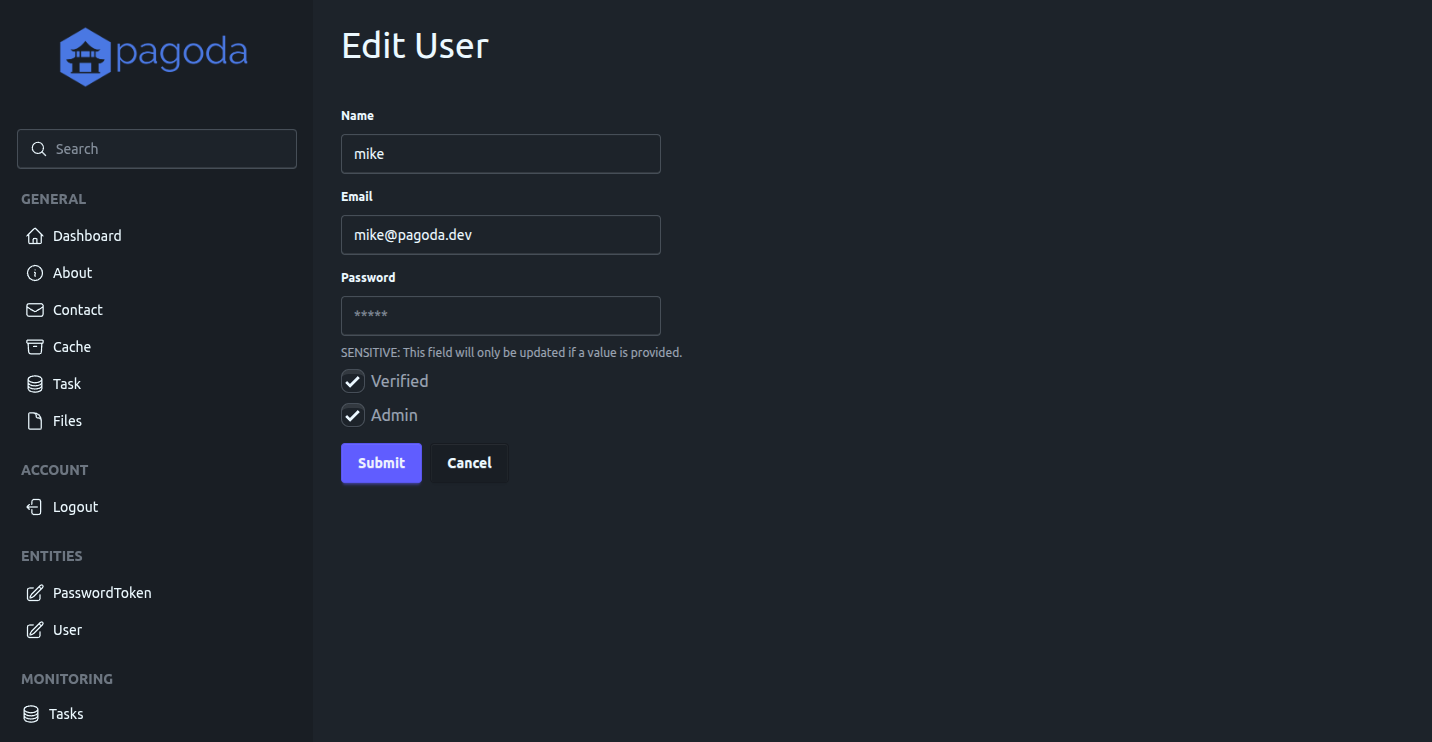Click the Contact envelope icon
The width and height of the screenshot is (1432, 742).
[x=35, y=310]
